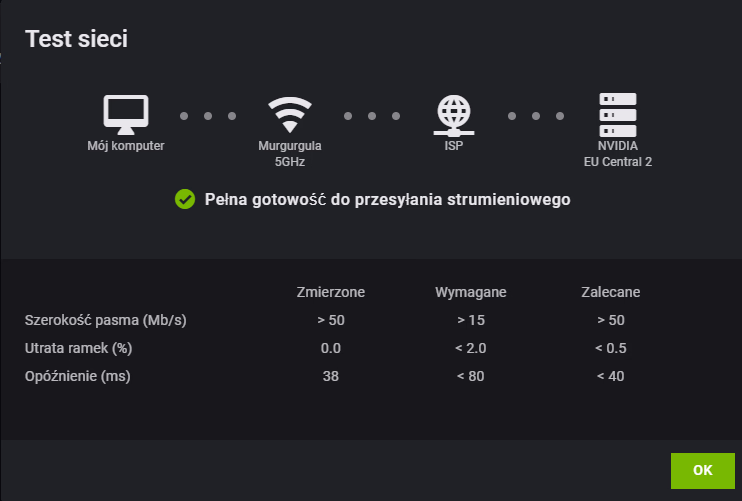742x501 pixels.
Task: Click the Zmierzone column header
Action: (331, 292)
